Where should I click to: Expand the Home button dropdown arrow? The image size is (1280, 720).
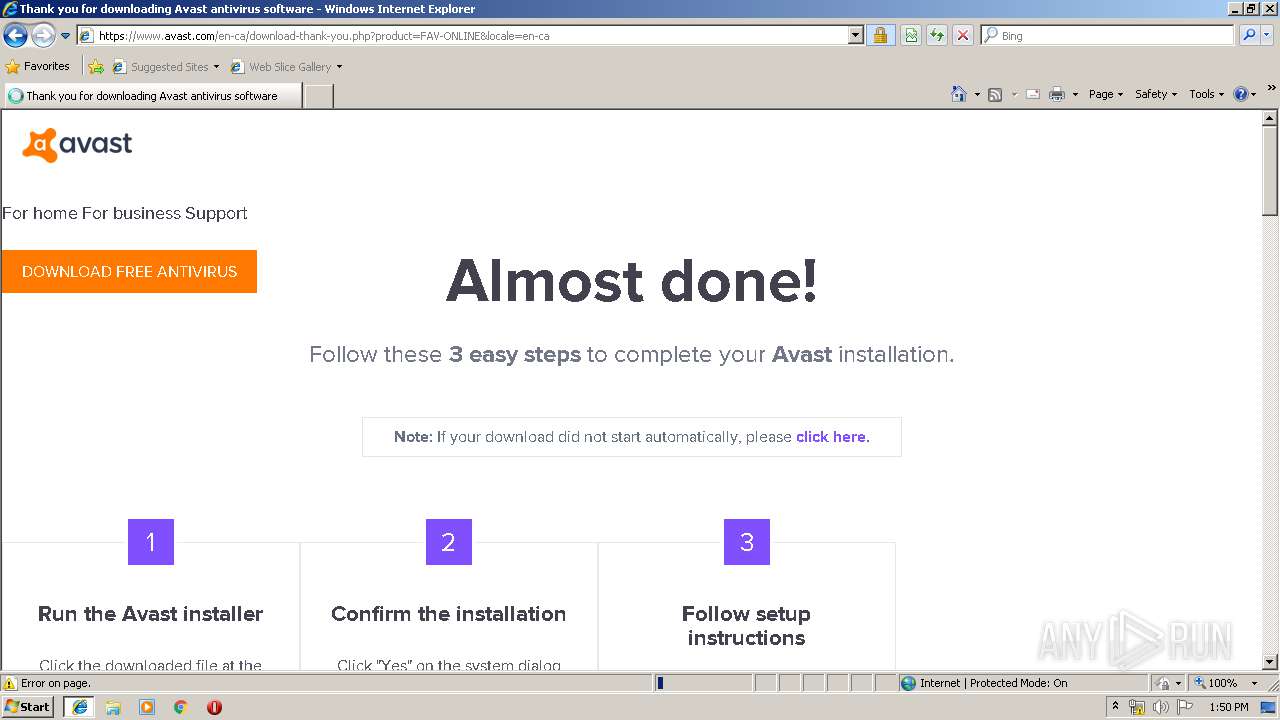[977, 94]
